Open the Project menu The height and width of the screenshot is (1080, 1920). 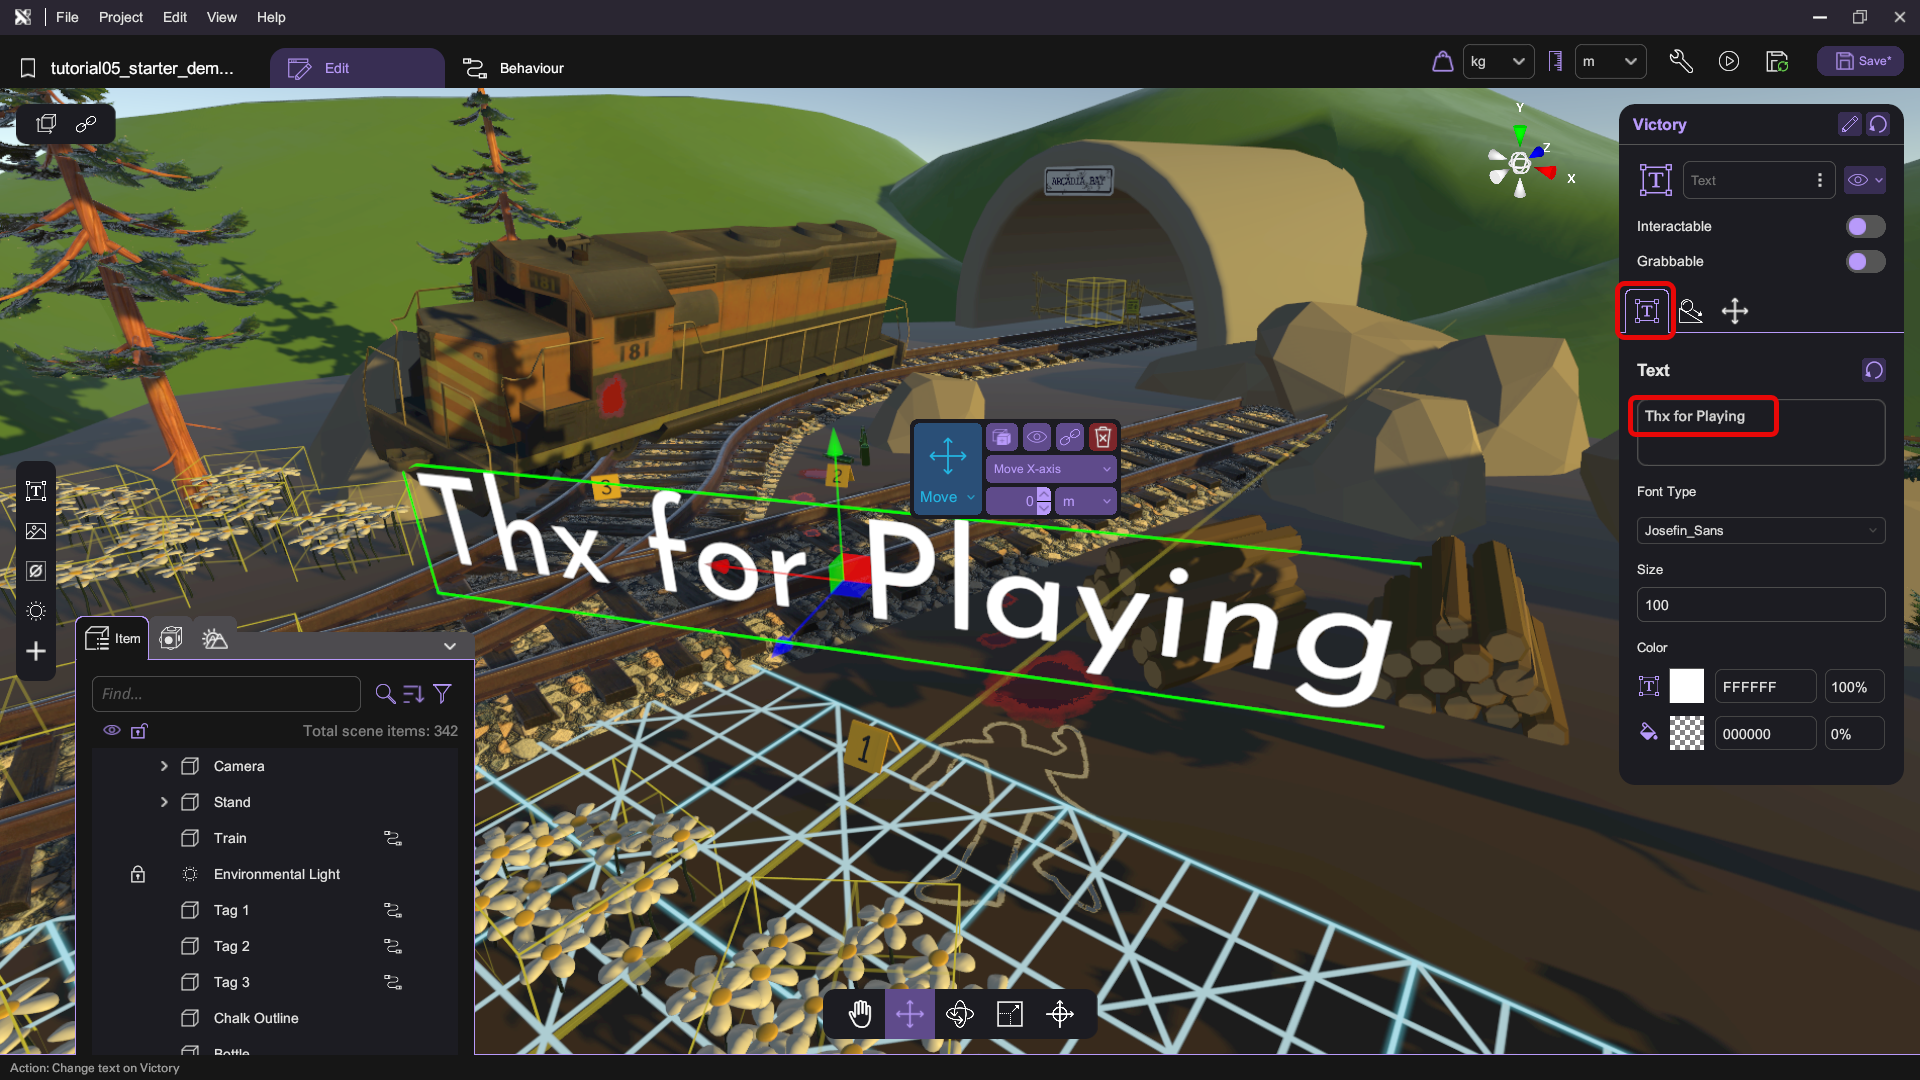[x=121, y=17]
